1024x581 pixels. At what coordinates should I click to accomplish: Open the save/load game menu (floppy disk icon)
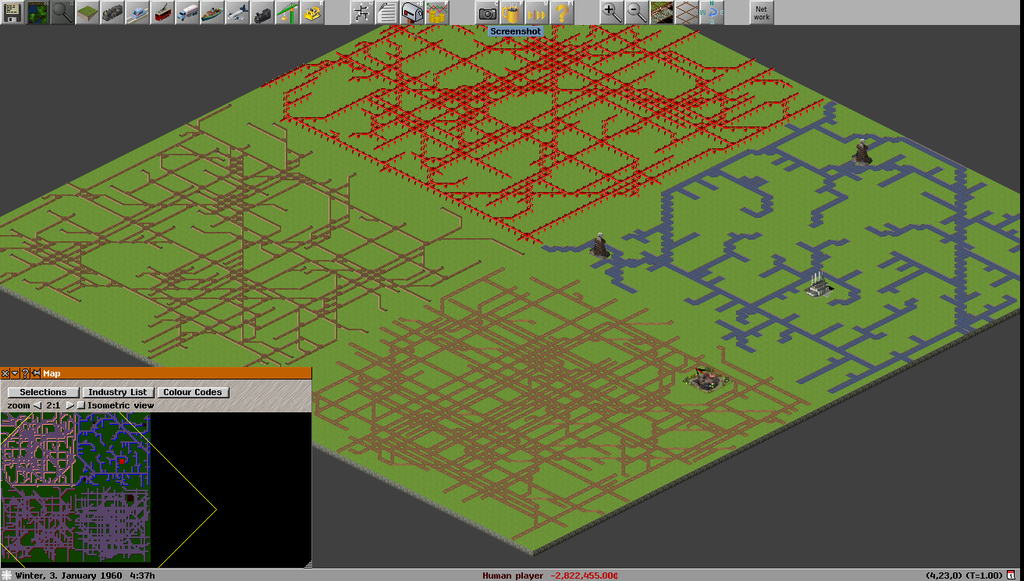click(12, 12)
